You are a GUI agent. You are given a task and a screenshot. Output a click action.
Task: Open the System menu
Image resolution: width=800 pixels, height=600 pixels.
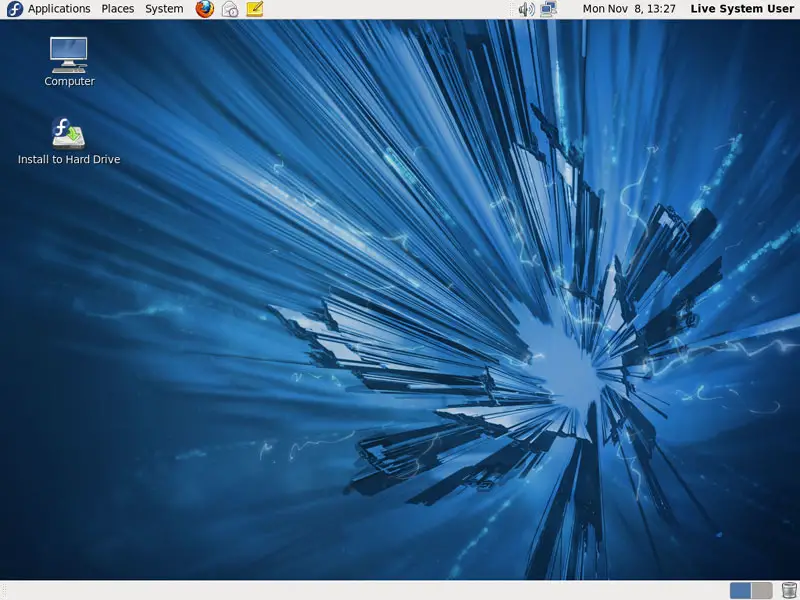click(164, 9)
